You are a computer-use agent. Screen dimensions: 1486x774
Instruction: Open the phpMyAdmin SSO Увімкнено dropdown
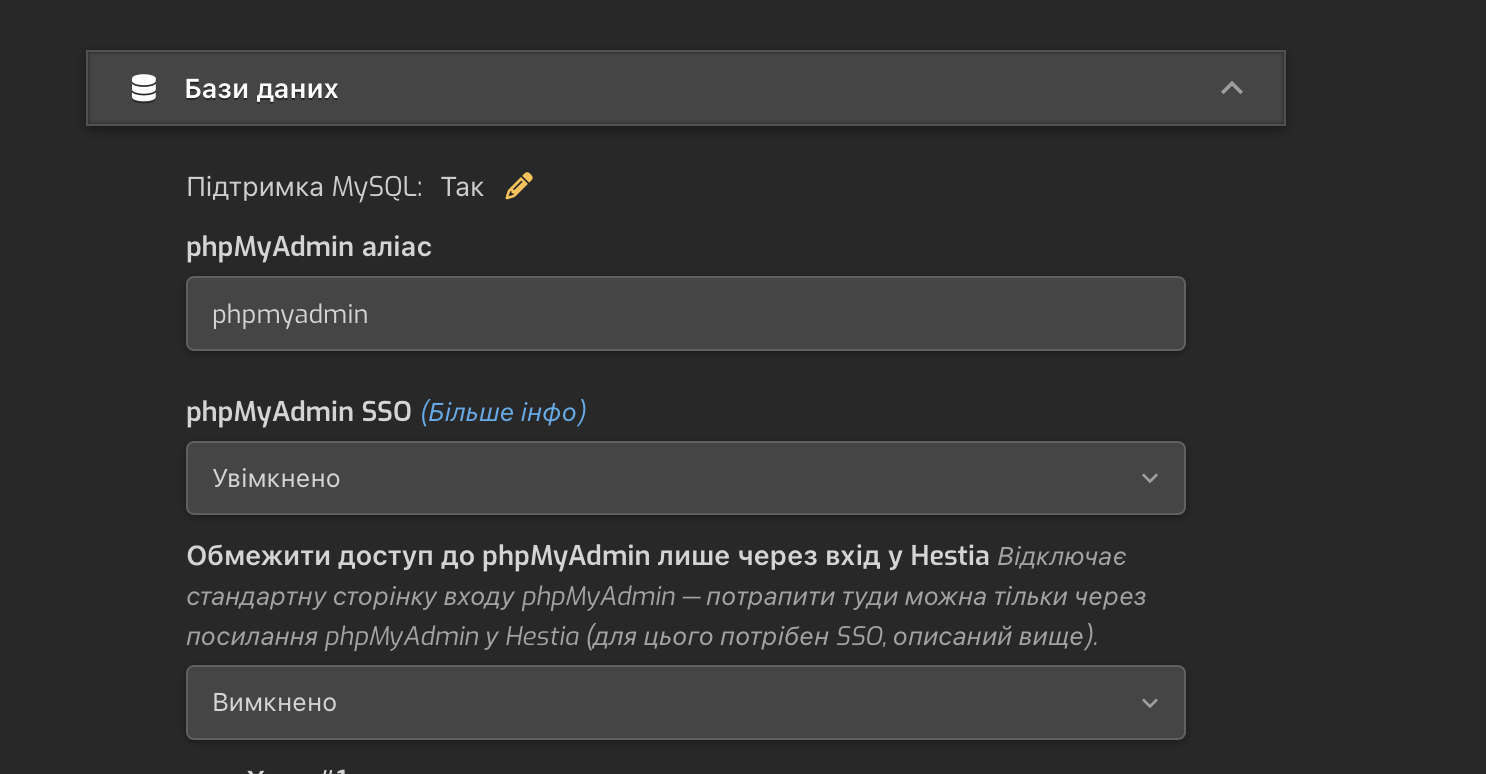(x=686, y=478)
